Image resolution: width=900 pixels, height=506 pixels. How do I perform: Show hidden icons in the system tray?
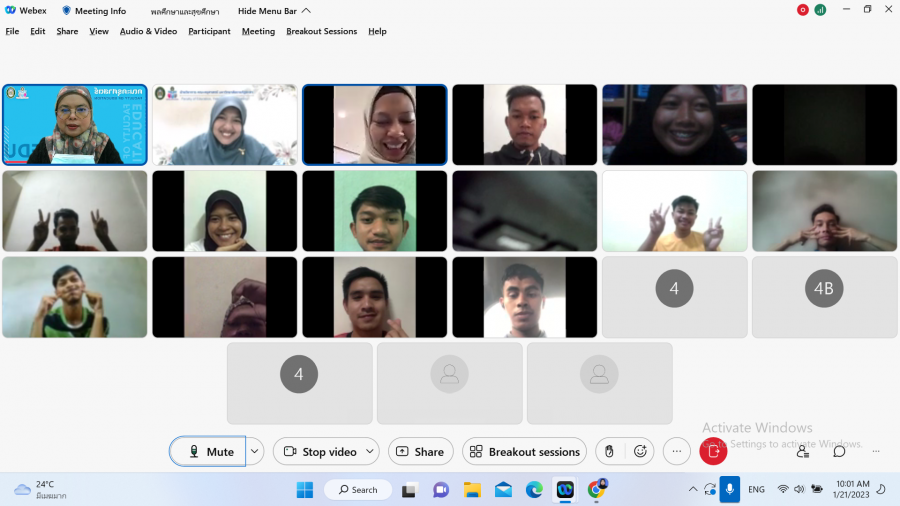point(693,489)
